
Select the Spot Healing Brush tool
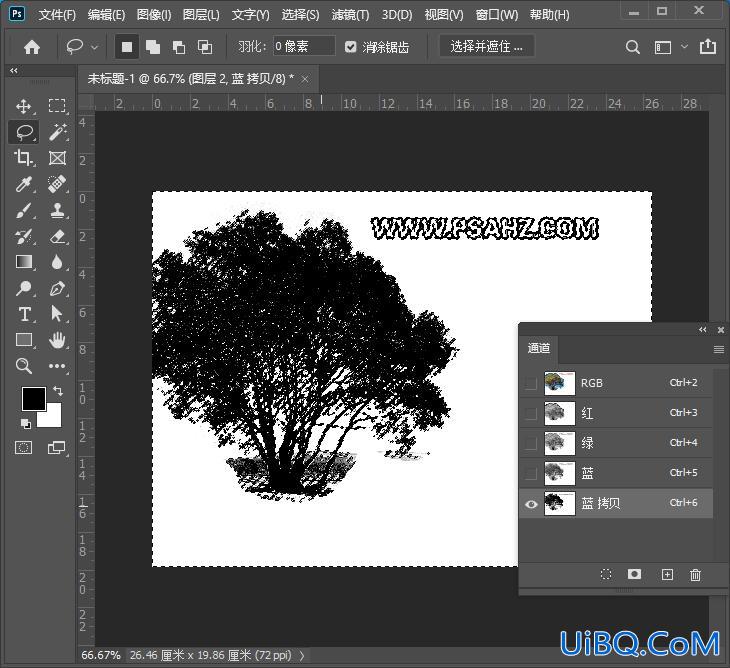tap(57, 184)
